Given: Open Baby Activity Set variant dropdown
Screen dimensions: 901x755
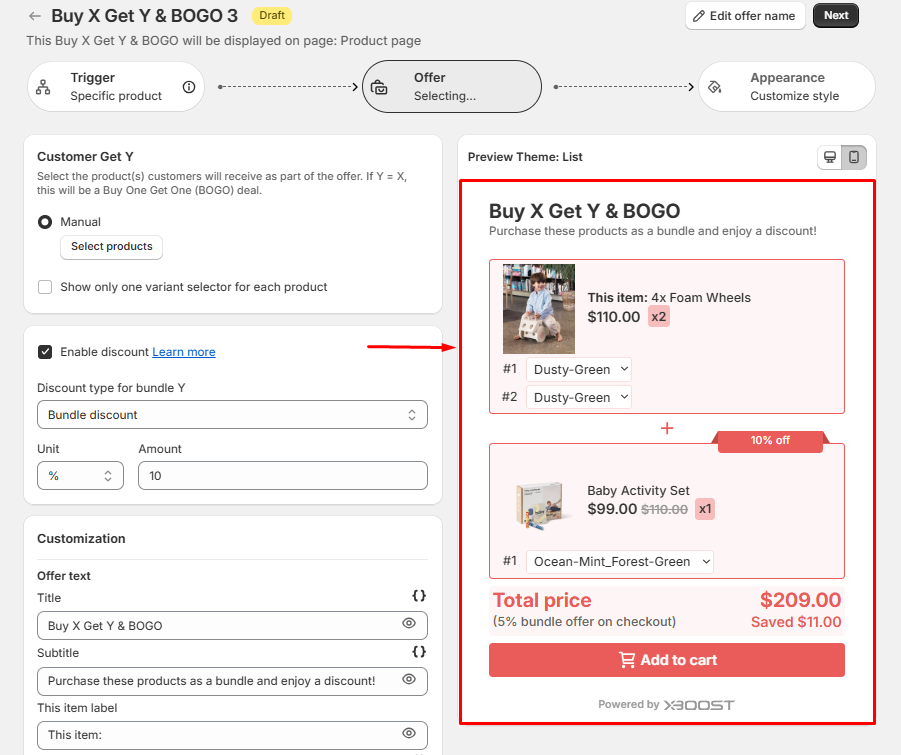Looking at the screenshot, I should [x=620, y=562].
